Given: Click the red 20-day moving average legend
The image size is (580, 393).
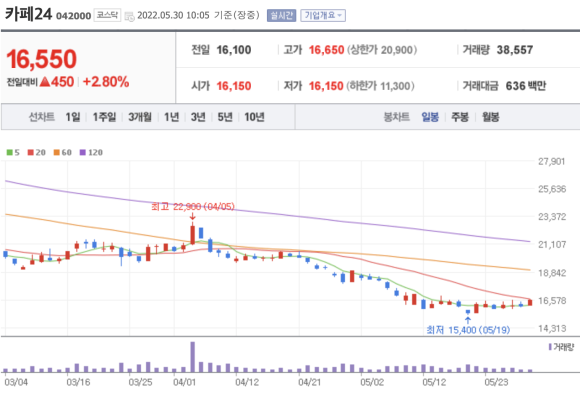Looking at the screenshot, I should click(37, 152).
